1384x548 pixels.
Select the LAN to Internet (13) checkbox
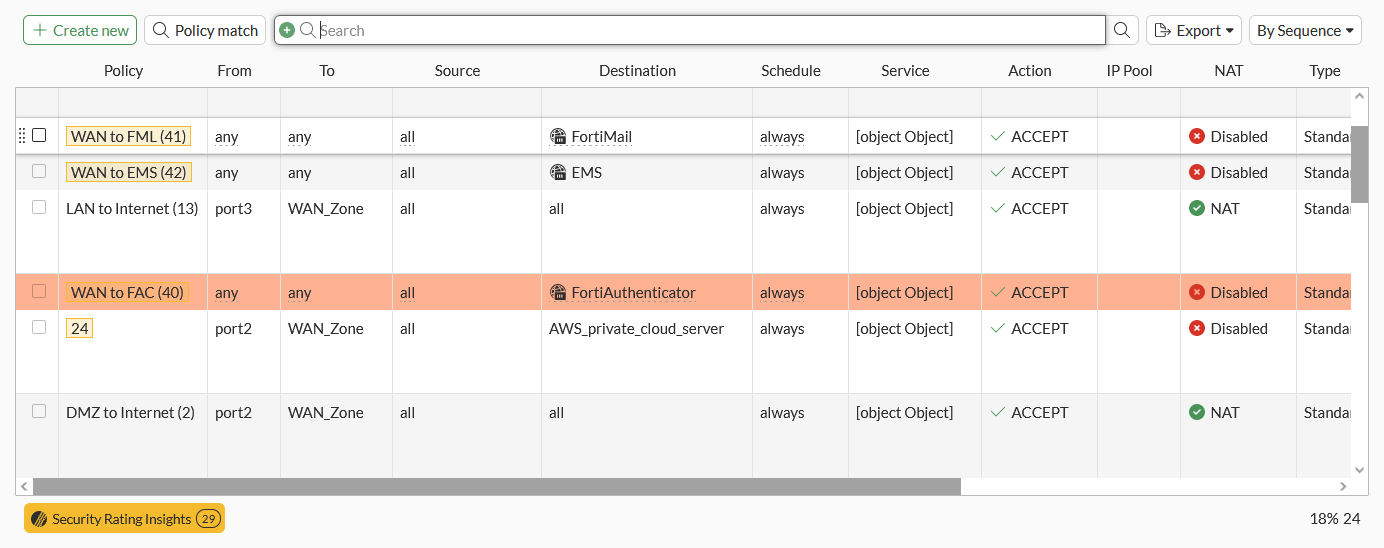click(x=39, y=207)
